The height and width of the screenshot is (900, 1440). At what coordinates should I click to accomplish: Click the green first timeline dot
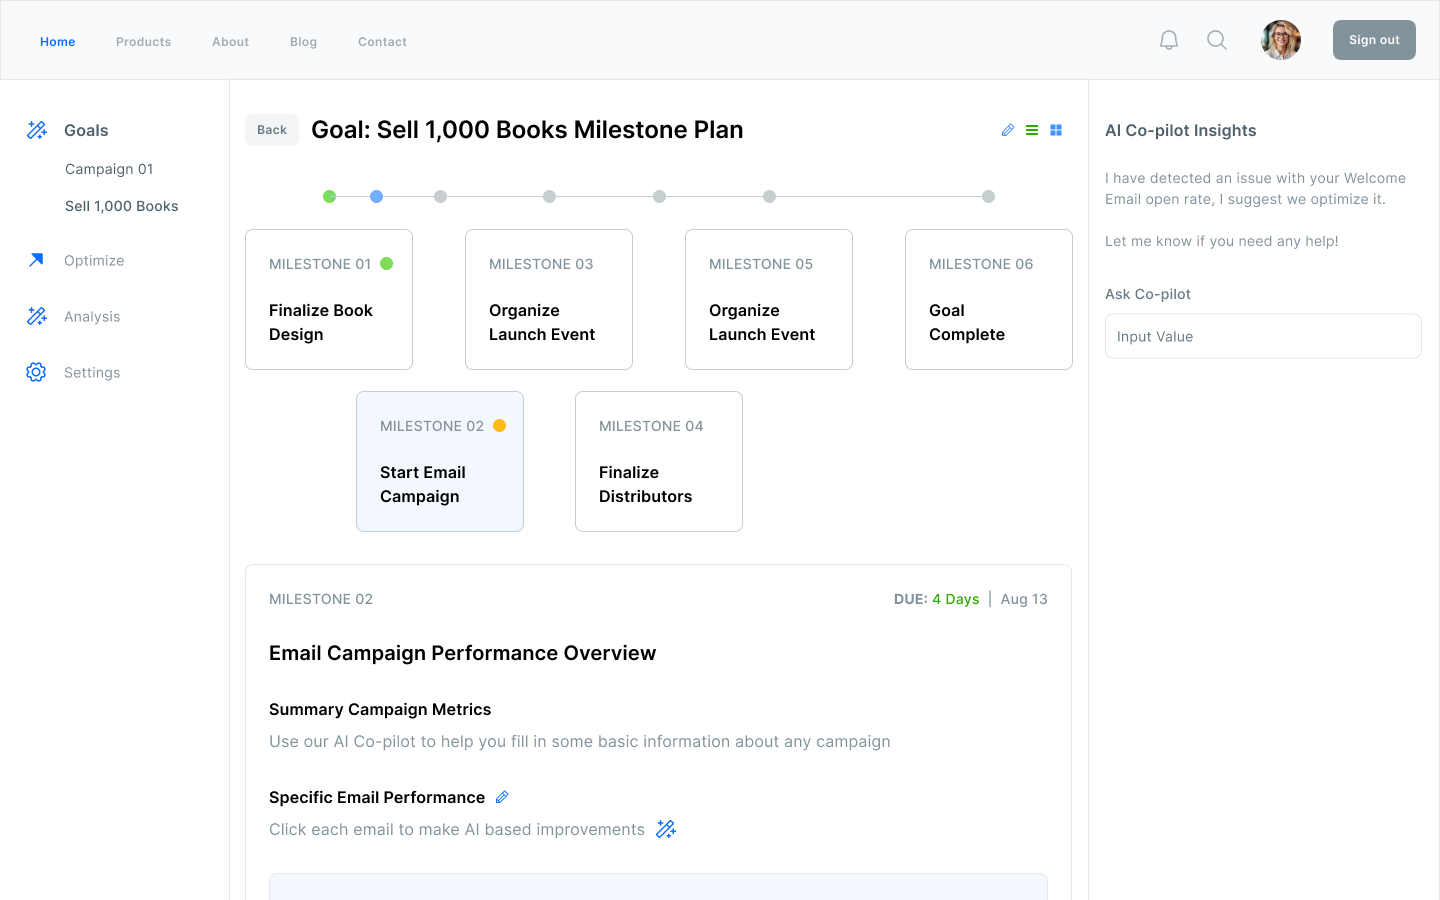point(329,196)
